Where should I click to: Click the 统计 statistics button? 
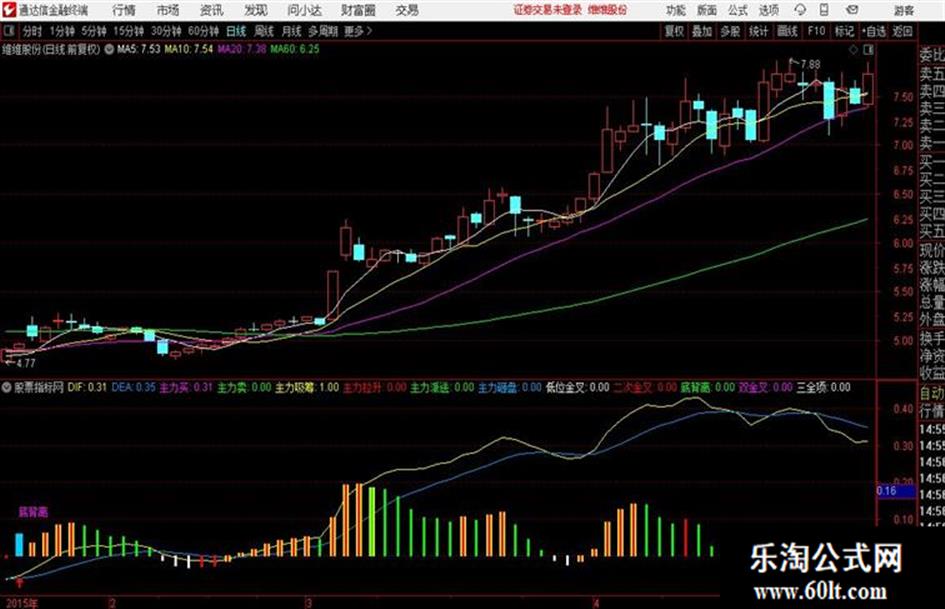(759, 31)
